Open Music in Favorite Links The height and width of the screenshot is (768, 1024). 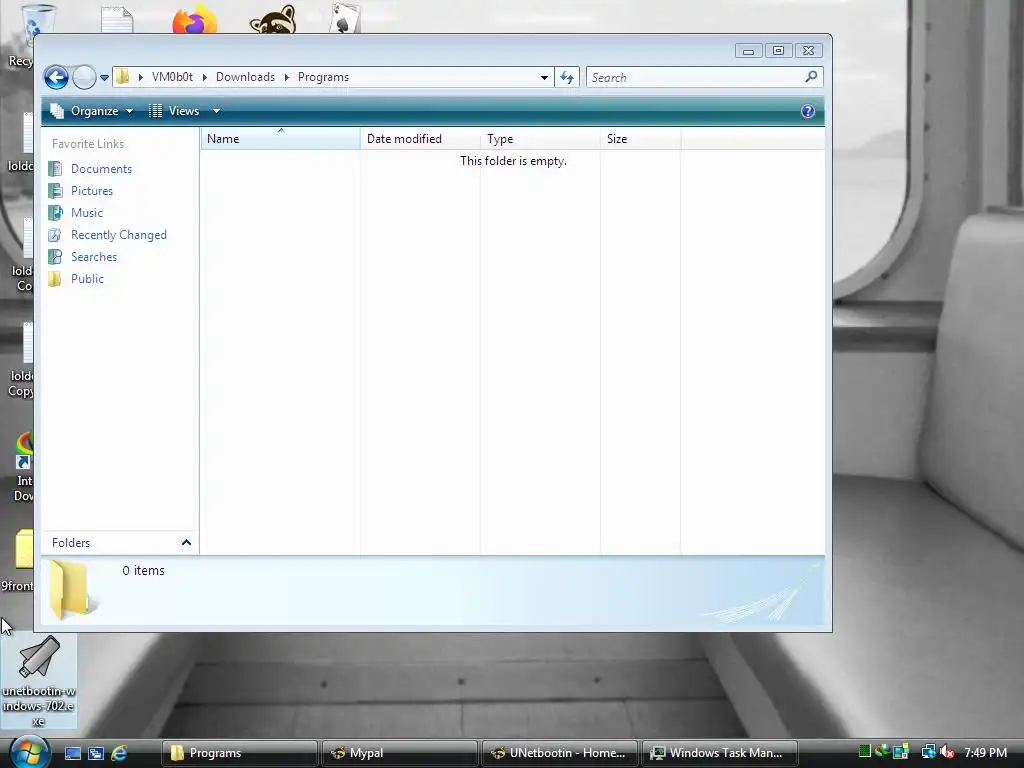pos(87,213)
